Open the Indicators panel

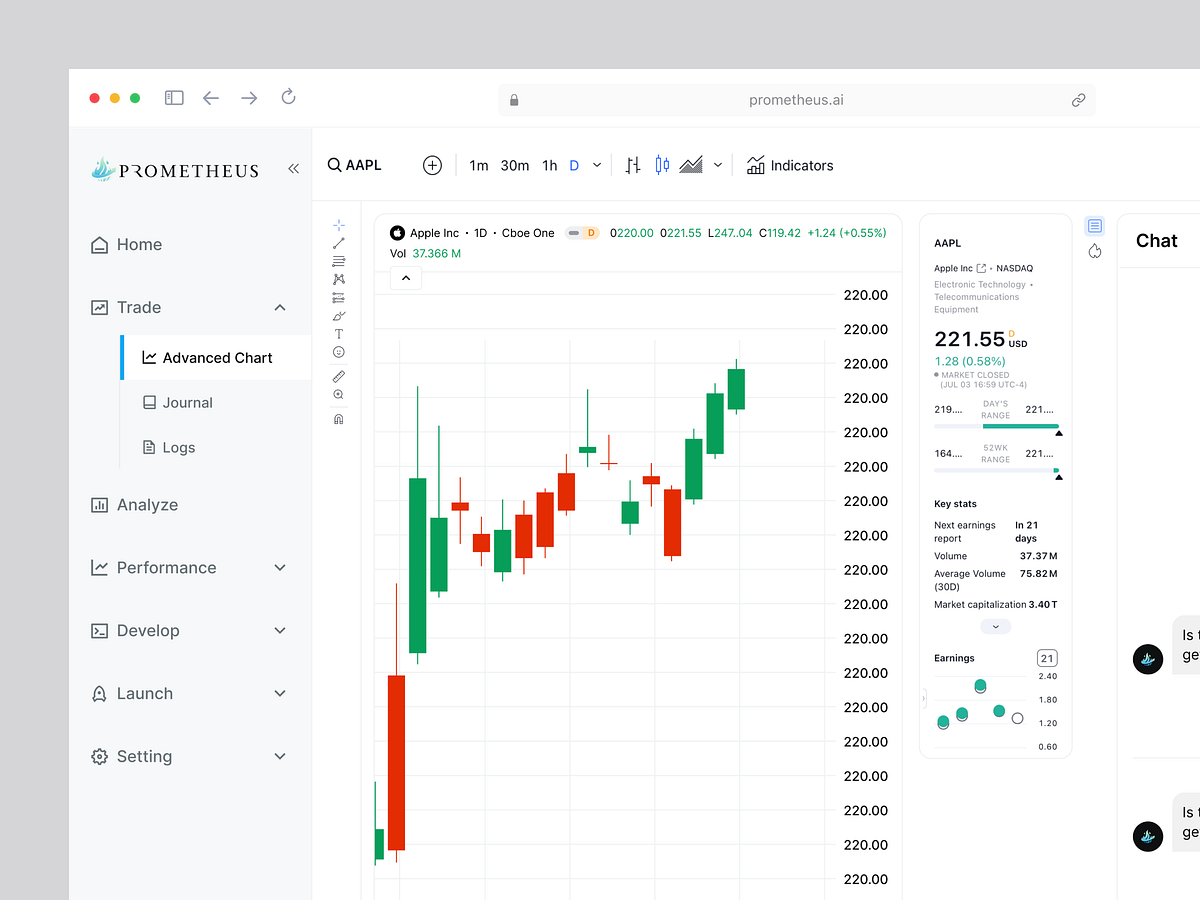790,165
